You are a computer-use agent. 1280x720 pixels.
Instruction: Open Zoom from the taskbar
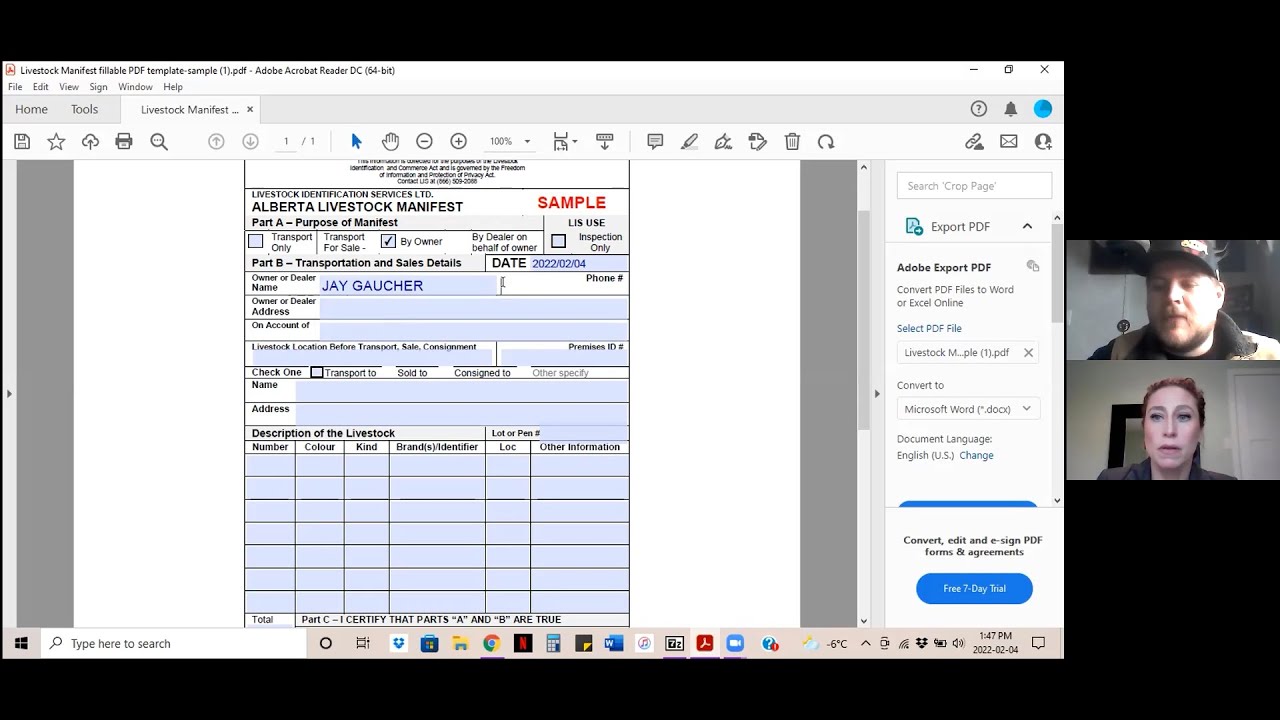[735, 644]
